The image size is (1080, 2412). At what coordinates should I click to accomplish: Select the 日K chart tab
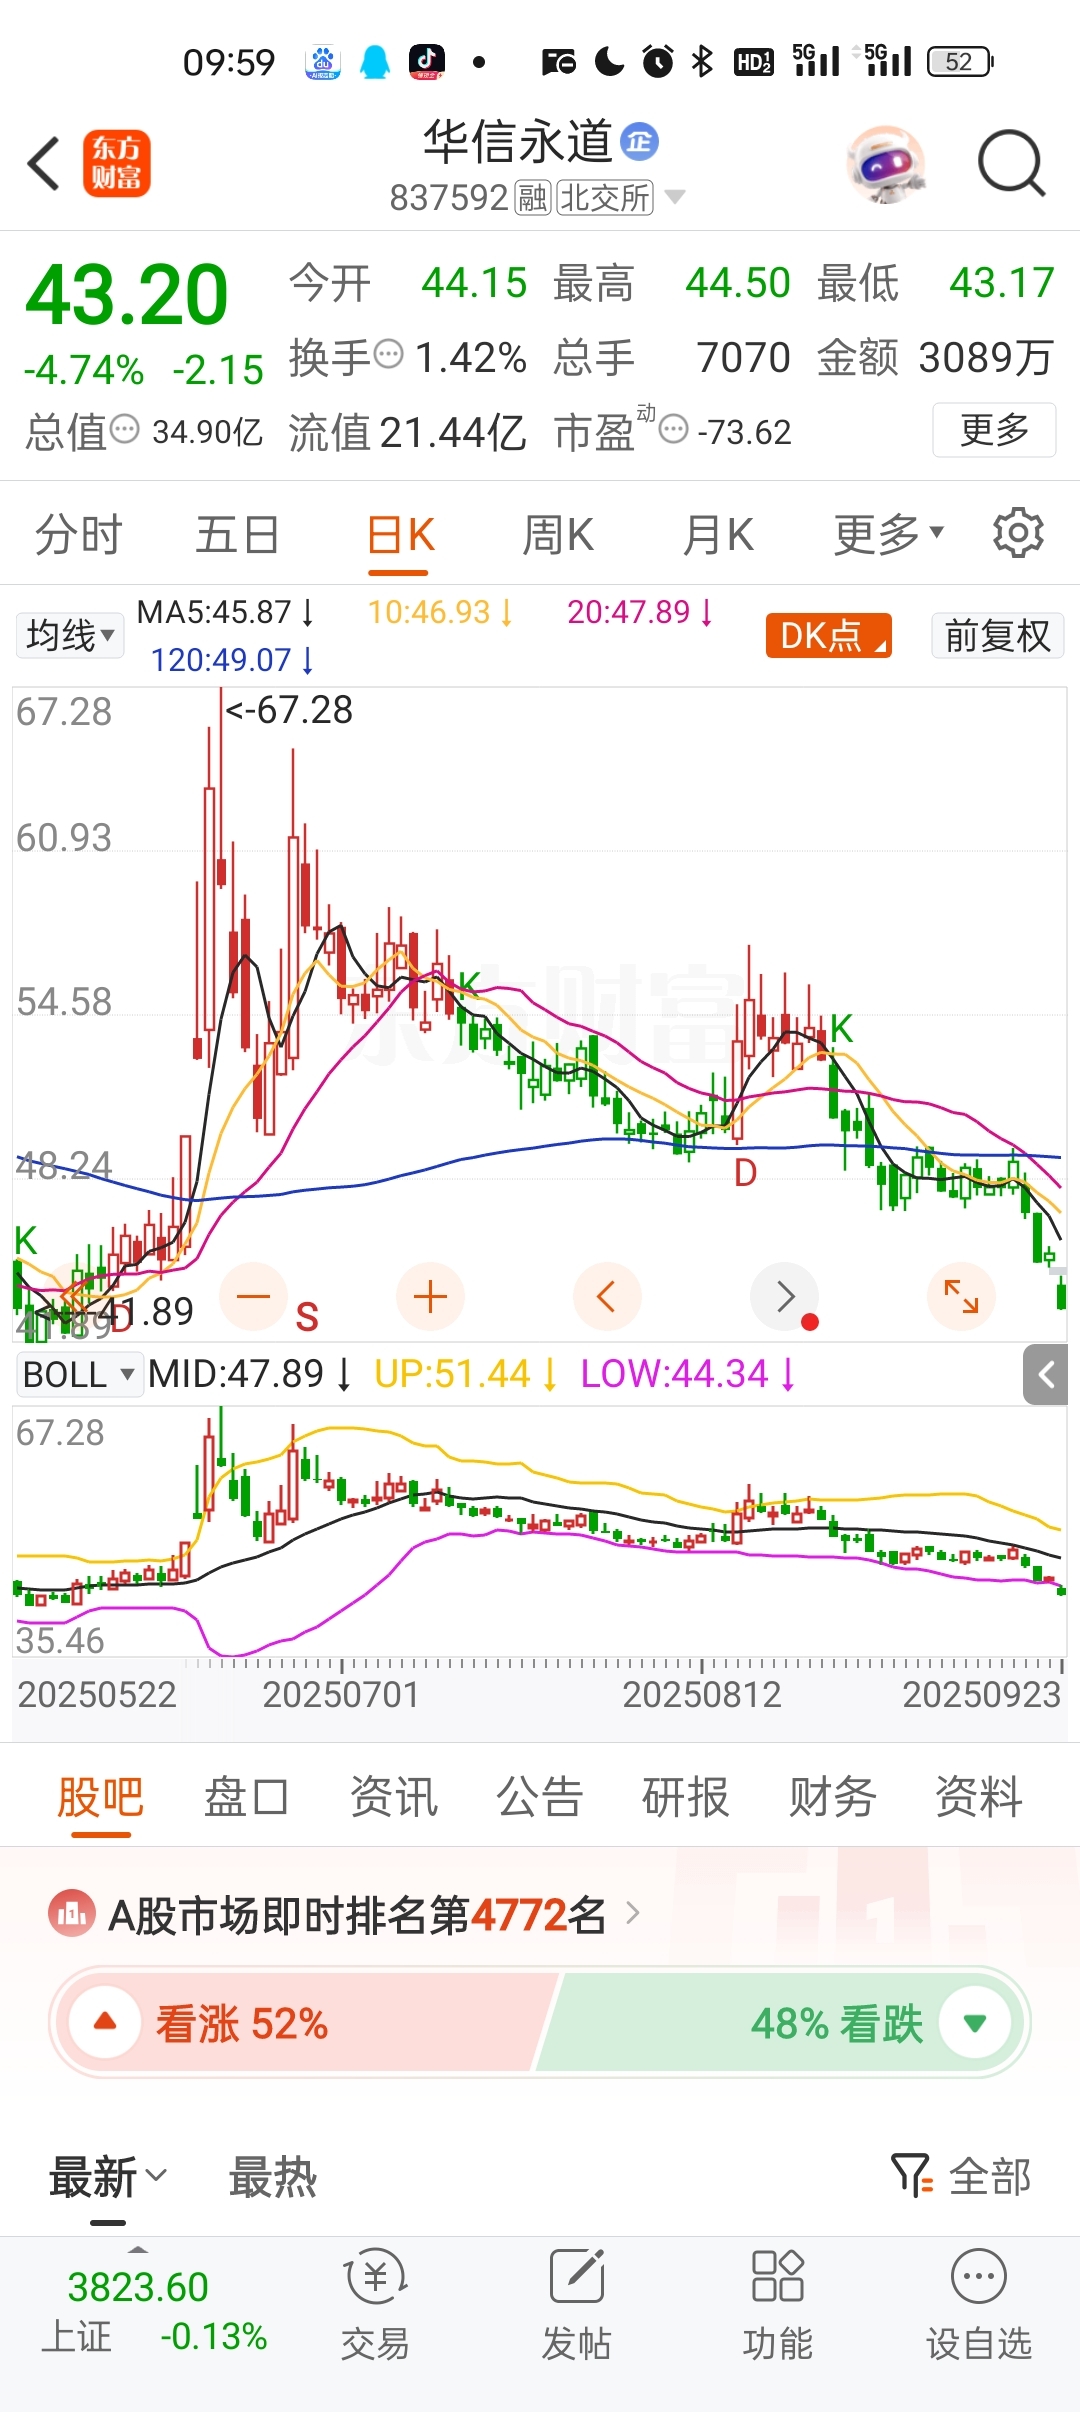coord(399,536)
